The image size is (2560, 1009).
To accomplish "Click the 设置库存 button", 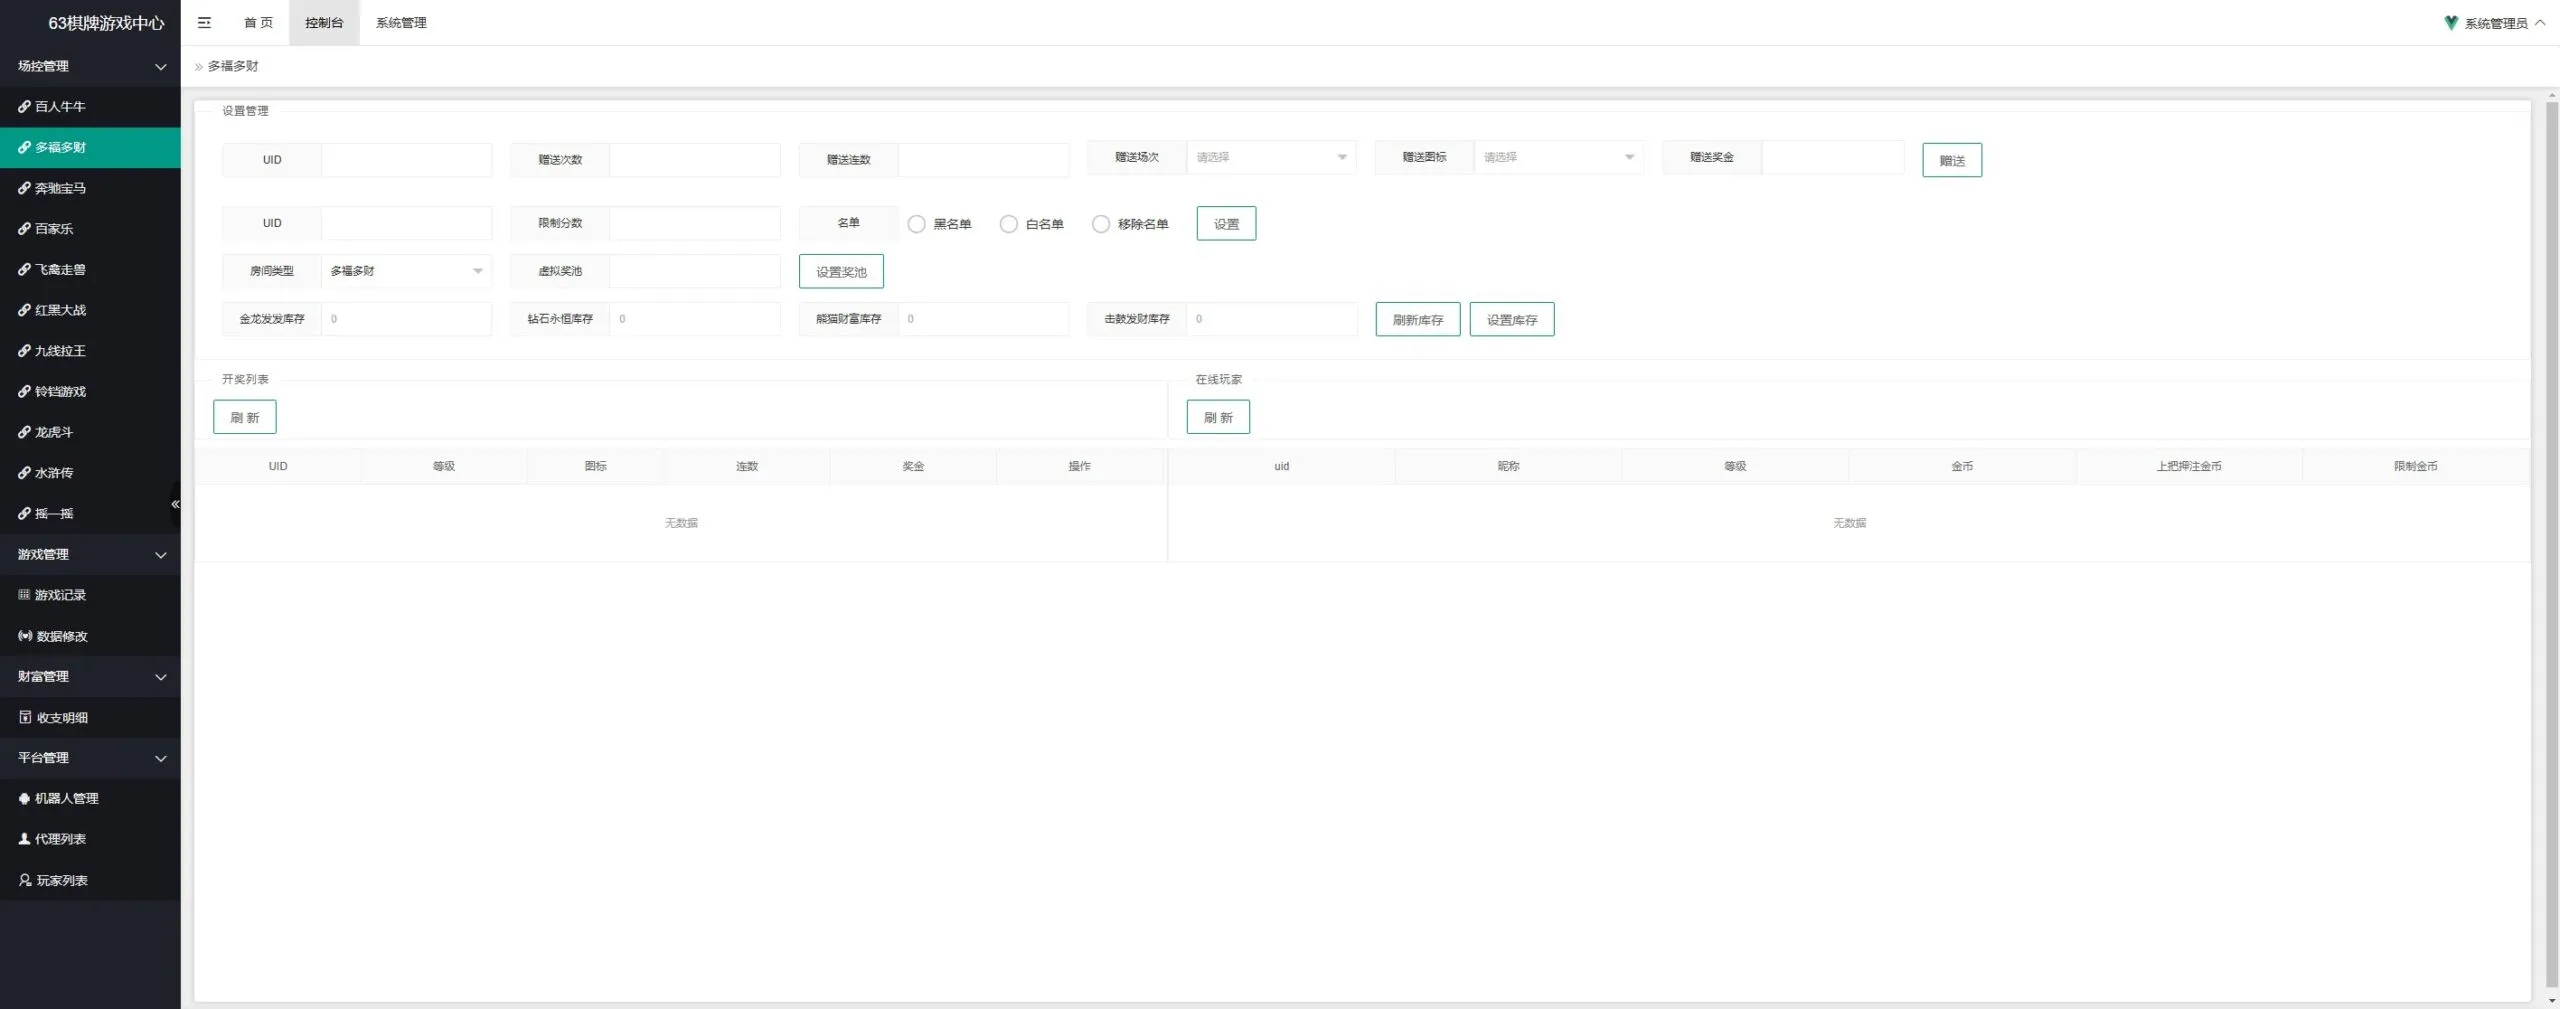I will pos(1511,319).
